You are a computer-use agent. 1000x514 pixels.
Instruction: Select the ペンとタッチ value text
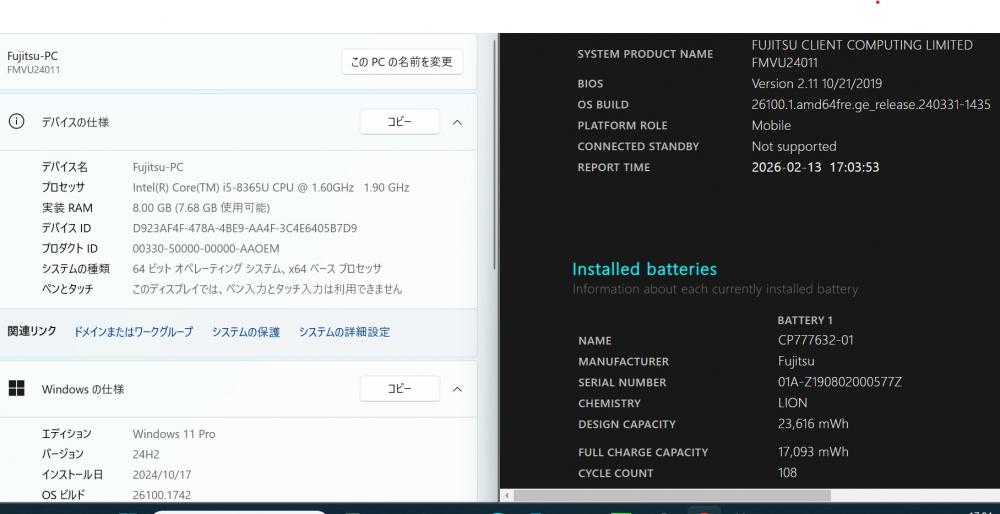(267, 289)
